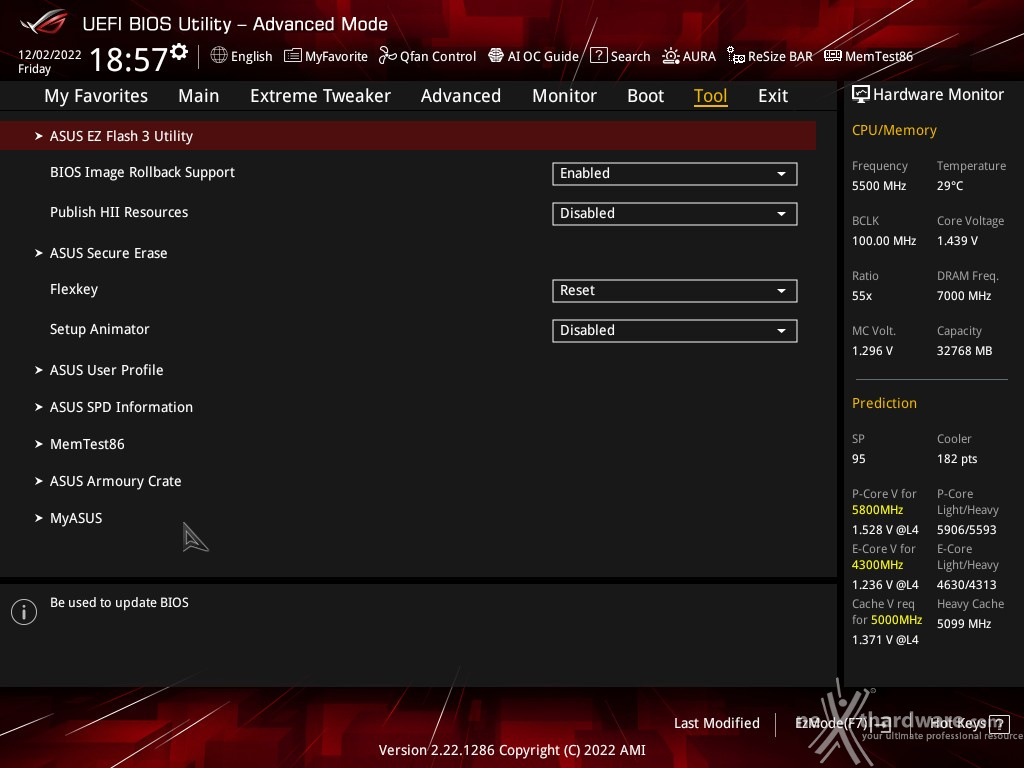The image size is (1024, 768).
Task: Click the 5500 MHz frequency value
Action: pos(879,186)
